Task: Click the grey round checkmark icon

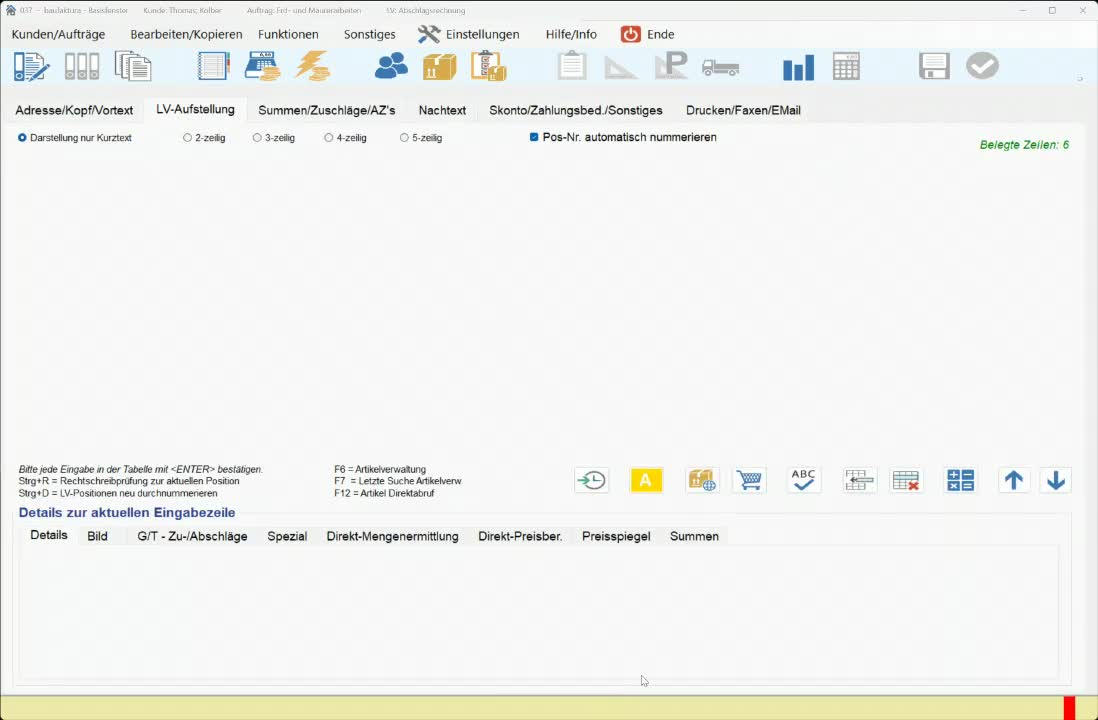Action: [x=982, y=67]
